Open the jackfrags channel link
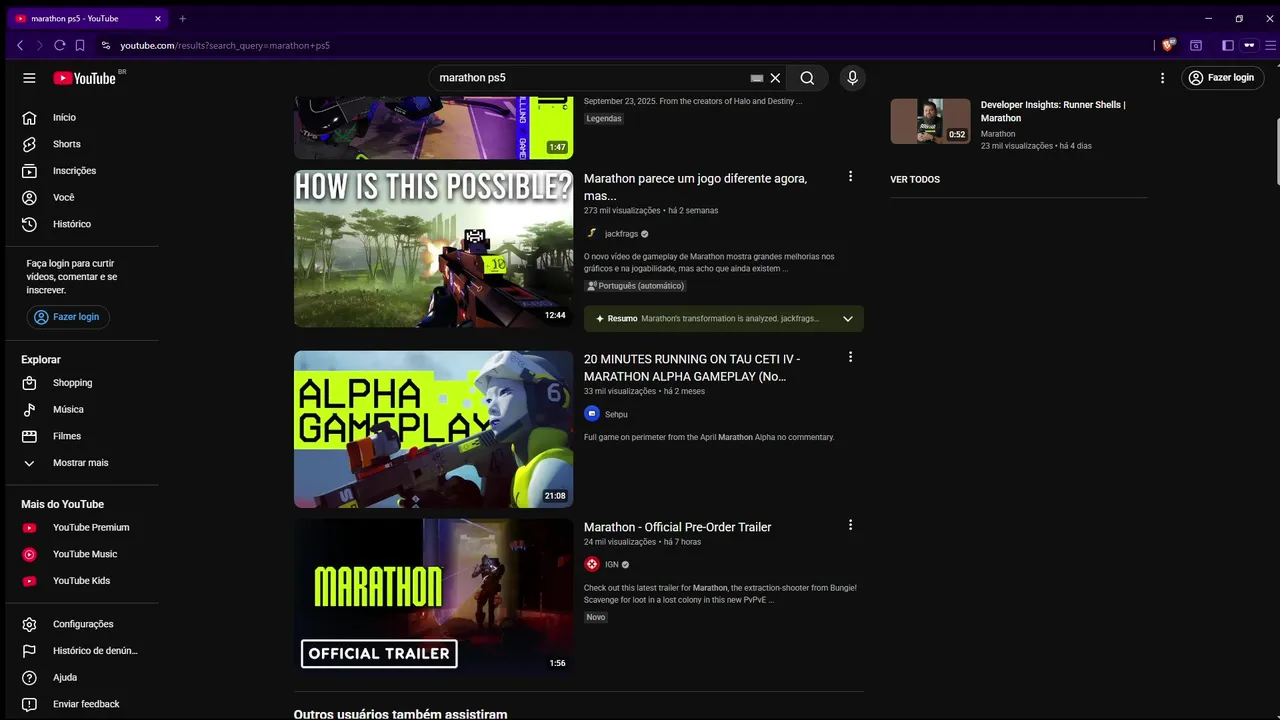The width and height of the screenshot is (1280, 720). (621, 234)
